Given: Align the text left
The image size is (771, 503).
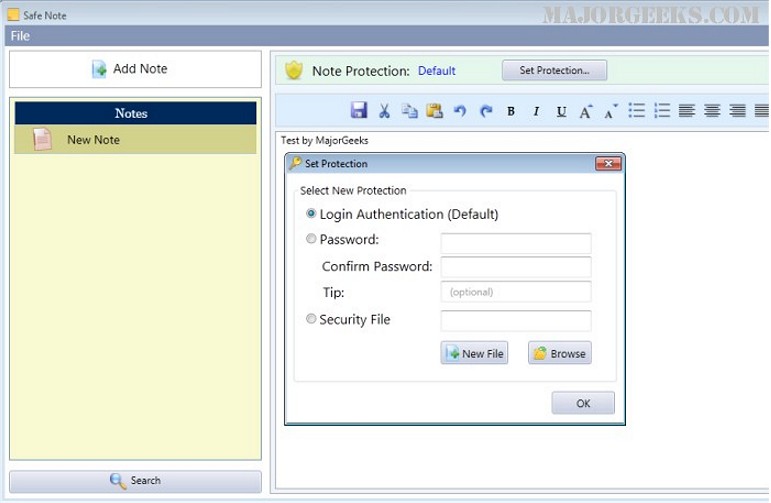Looking at the screenshot, I should (x=687, y=111).
